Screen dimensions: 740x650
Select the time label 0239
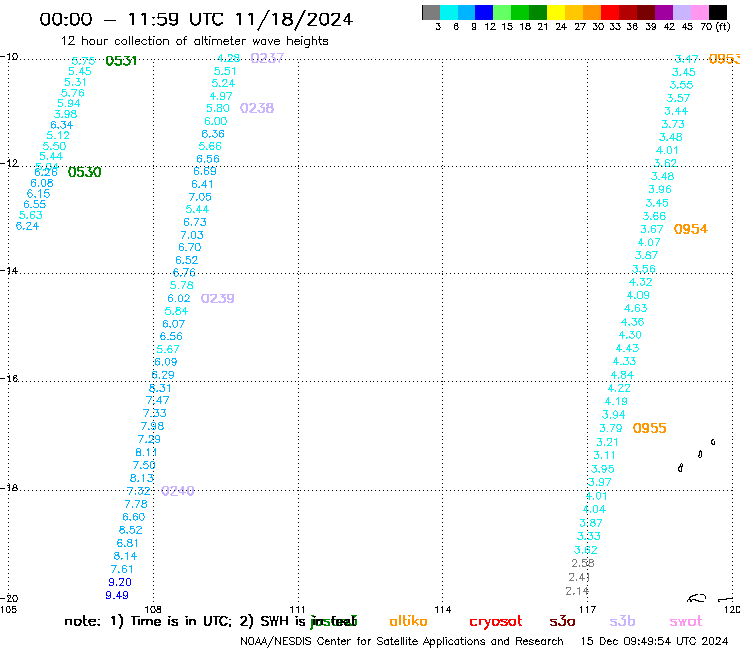[x=218, y=298]
